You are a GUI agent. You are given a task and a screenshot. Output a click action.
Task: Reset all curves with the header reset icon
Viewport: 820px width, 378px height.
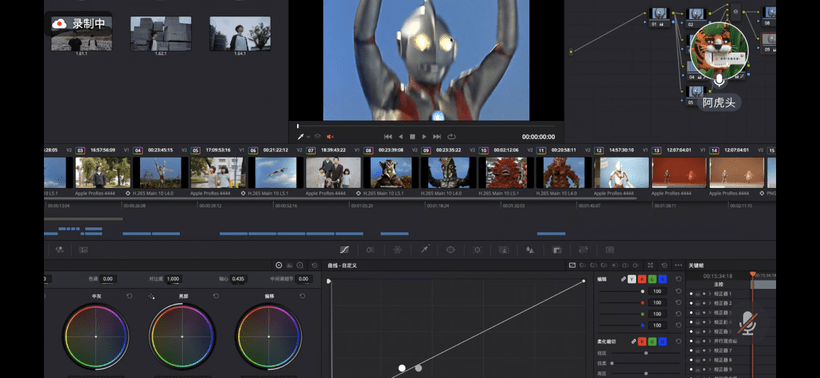tap(664, 266)
